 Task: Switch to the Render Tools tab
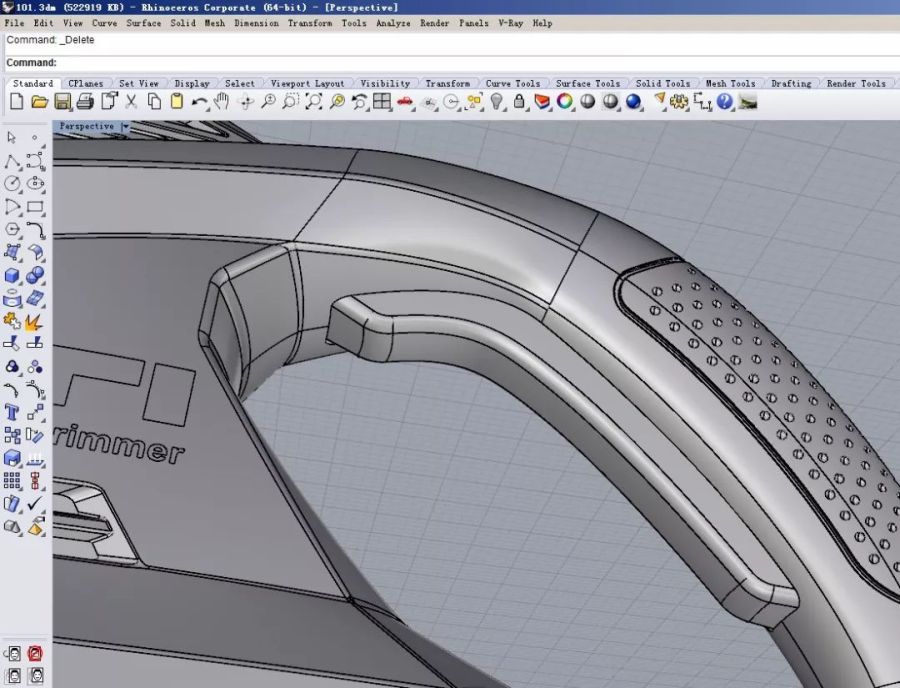coord(856,84)
